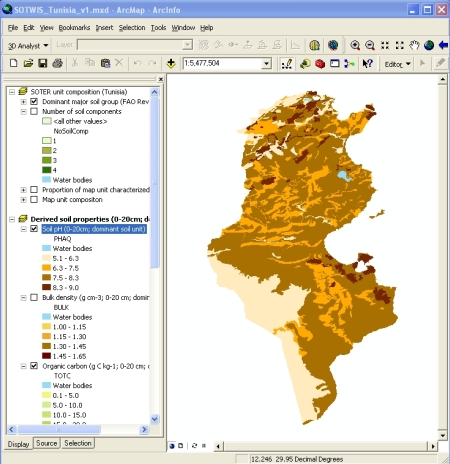Activate the What's This help tool

click(x=367, y=63)
